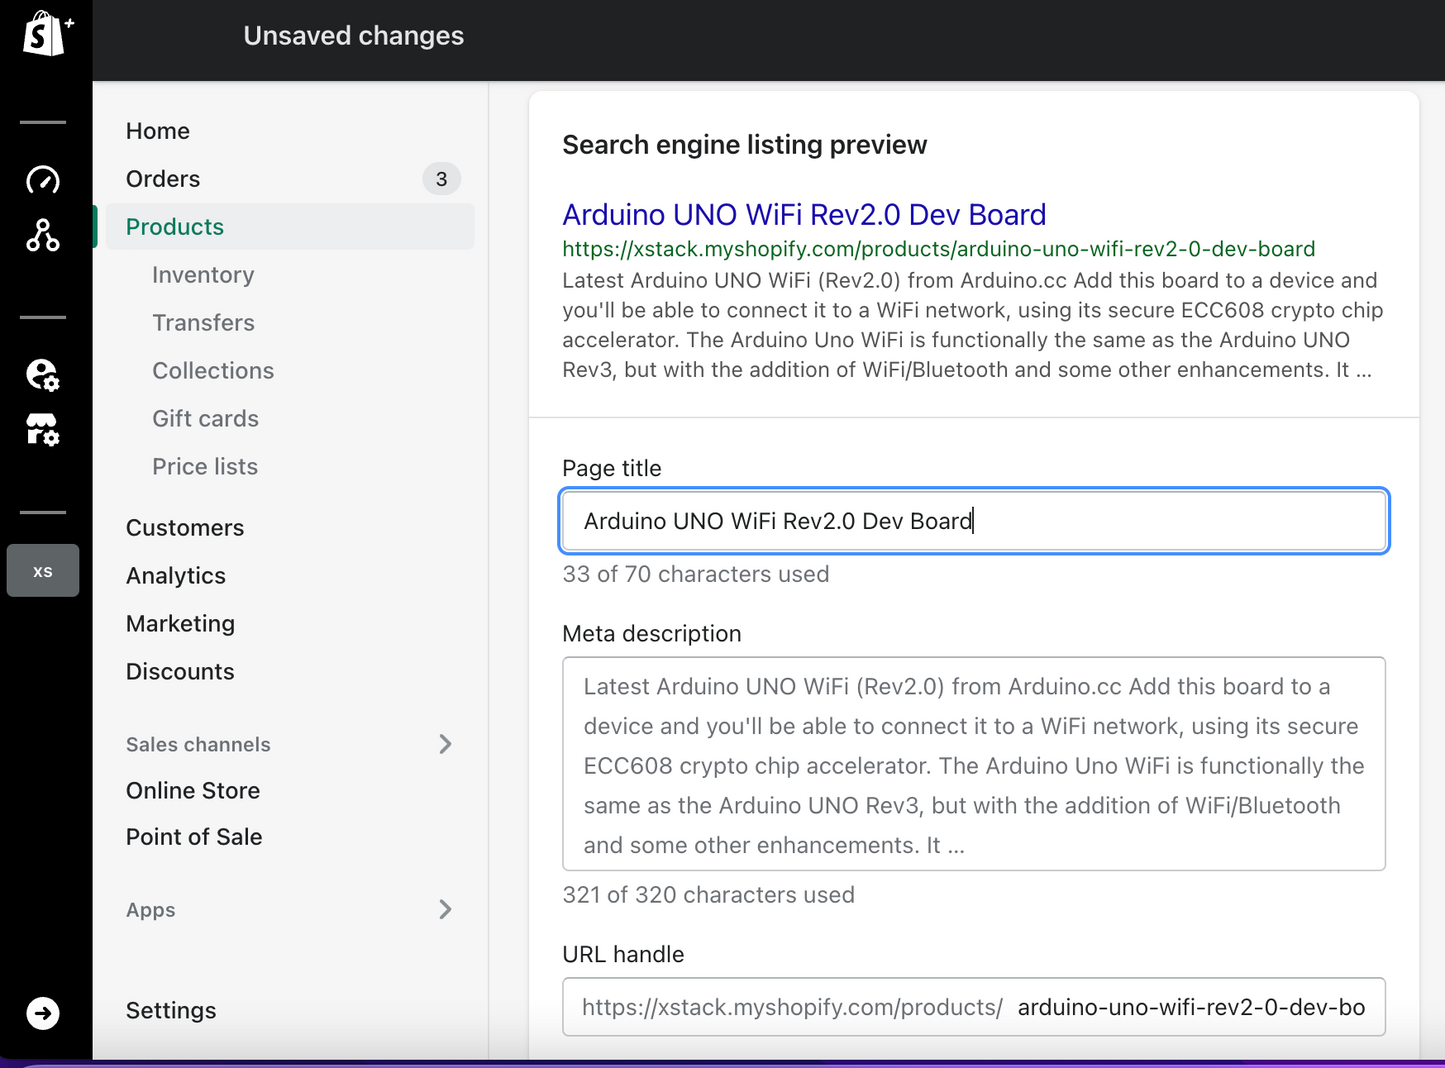Expand Sales channels chevron
This screenshot has height=1068, width=1445.
click(x=445, y=744)
